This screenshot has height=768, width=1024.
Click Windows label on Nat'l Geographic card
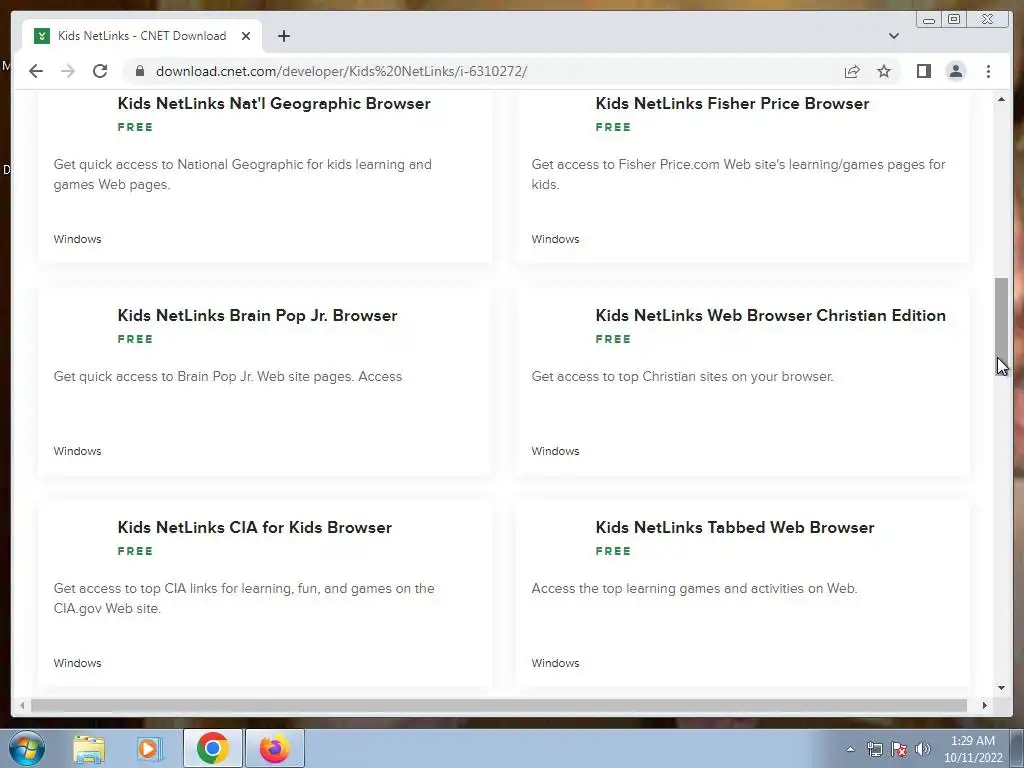tap(77, 239)
